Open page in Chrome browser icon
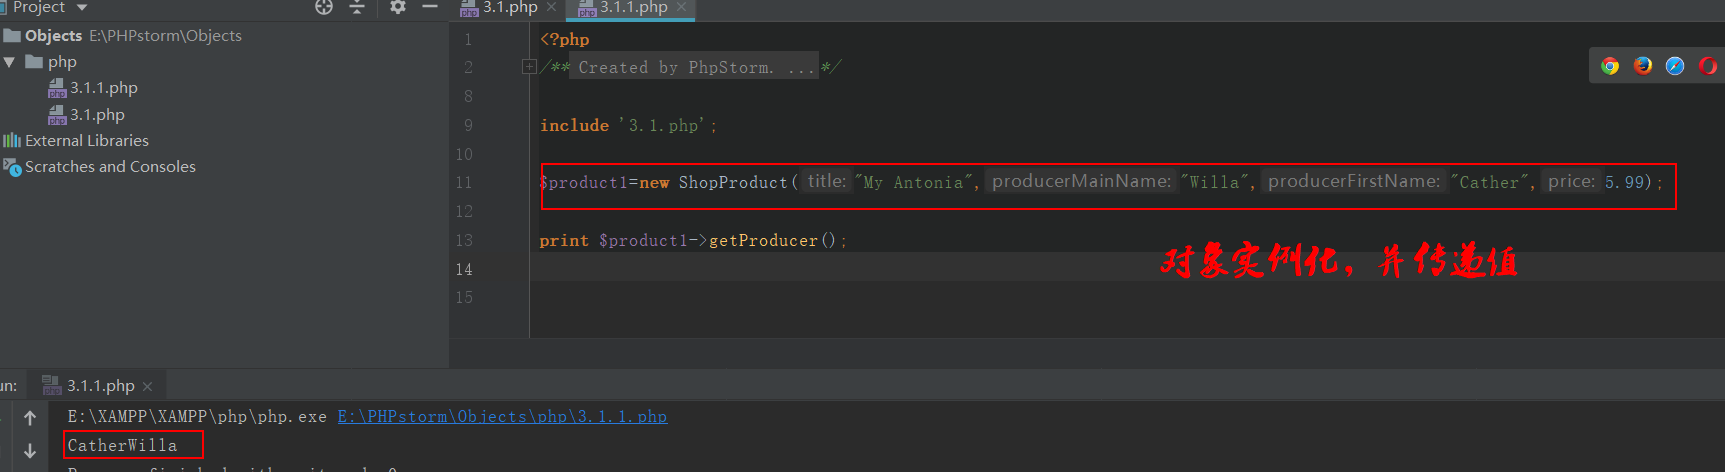The width and height of the screenshot is (1725, 472). coord(1610,66)
